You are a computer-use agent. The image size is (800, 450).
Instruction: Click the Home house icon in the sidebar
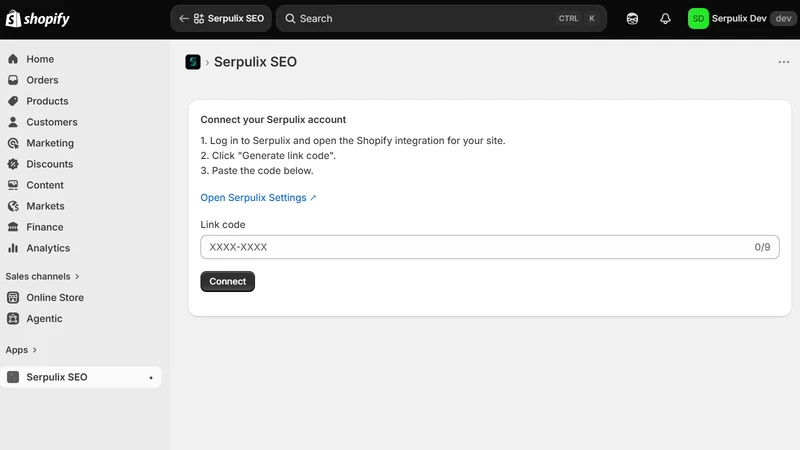pos(13,59)
